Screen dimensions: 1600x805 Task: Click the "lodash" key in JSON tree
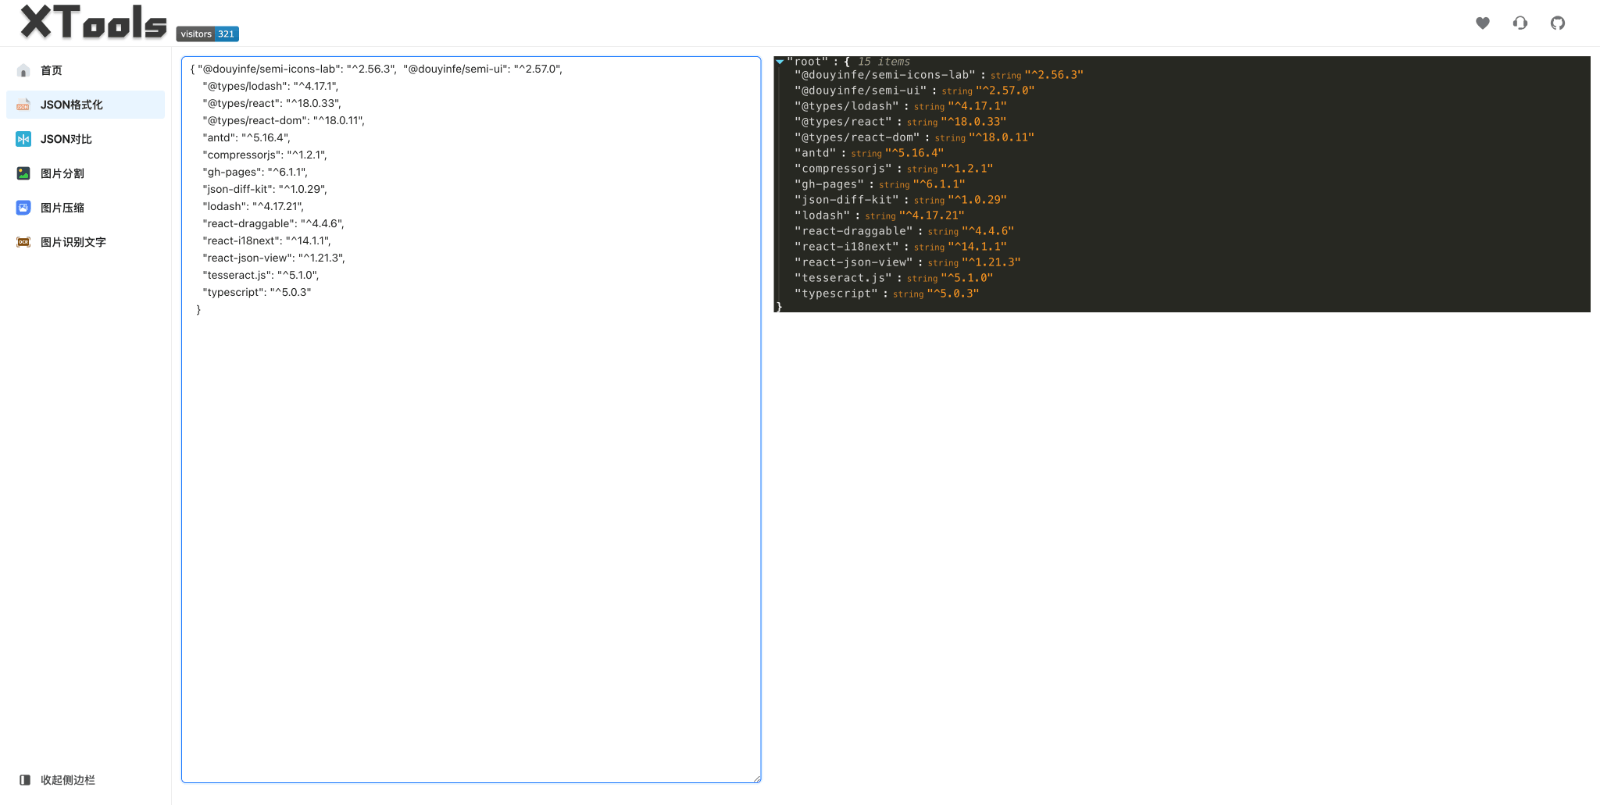click(x=822, y=215)
